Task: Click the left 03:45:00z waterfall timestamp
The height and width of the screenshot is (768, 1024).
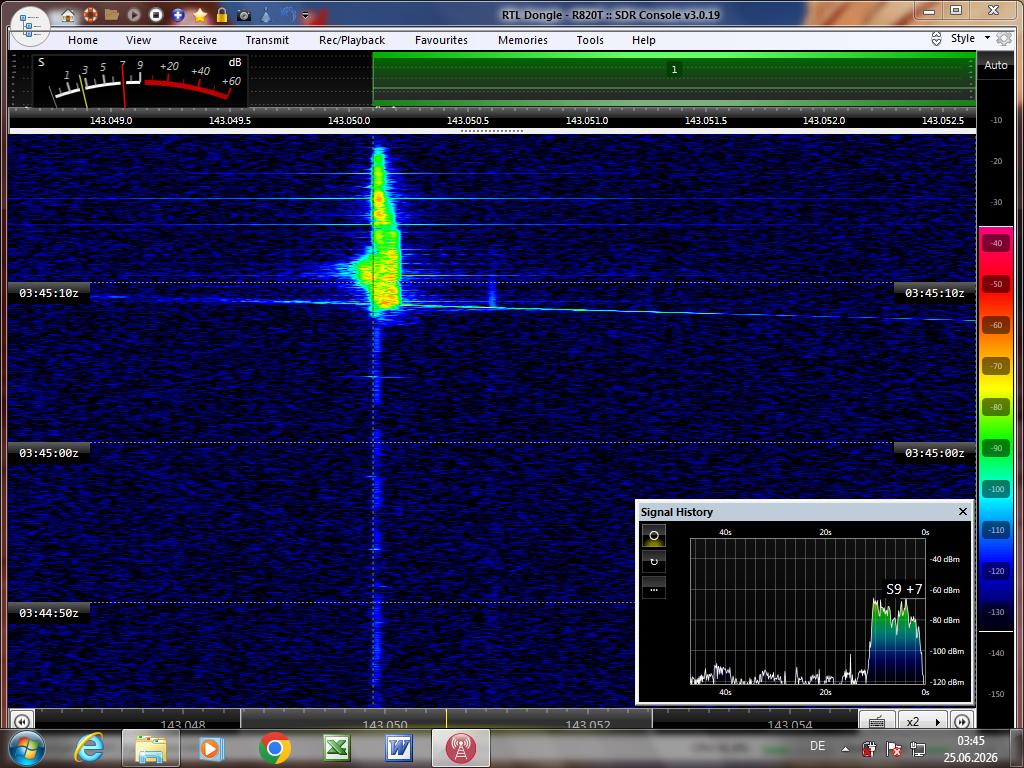Action: pyautogui.click(x=48, y=453)
